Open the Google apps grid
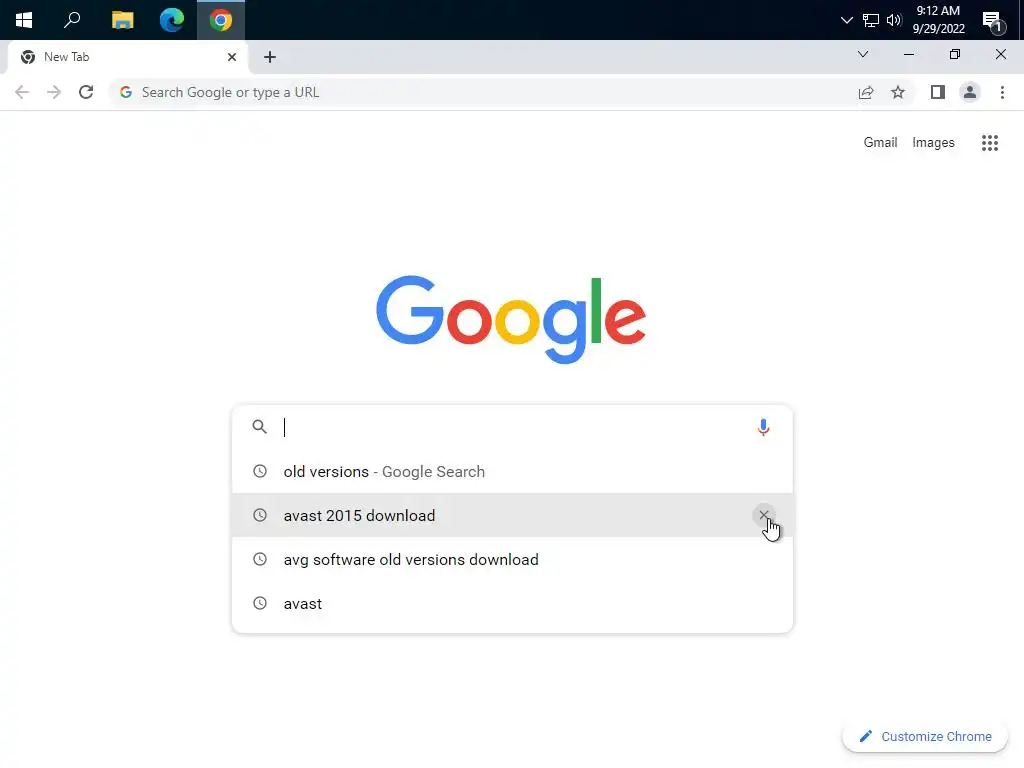1024x768 pixels. pos(989,143)
